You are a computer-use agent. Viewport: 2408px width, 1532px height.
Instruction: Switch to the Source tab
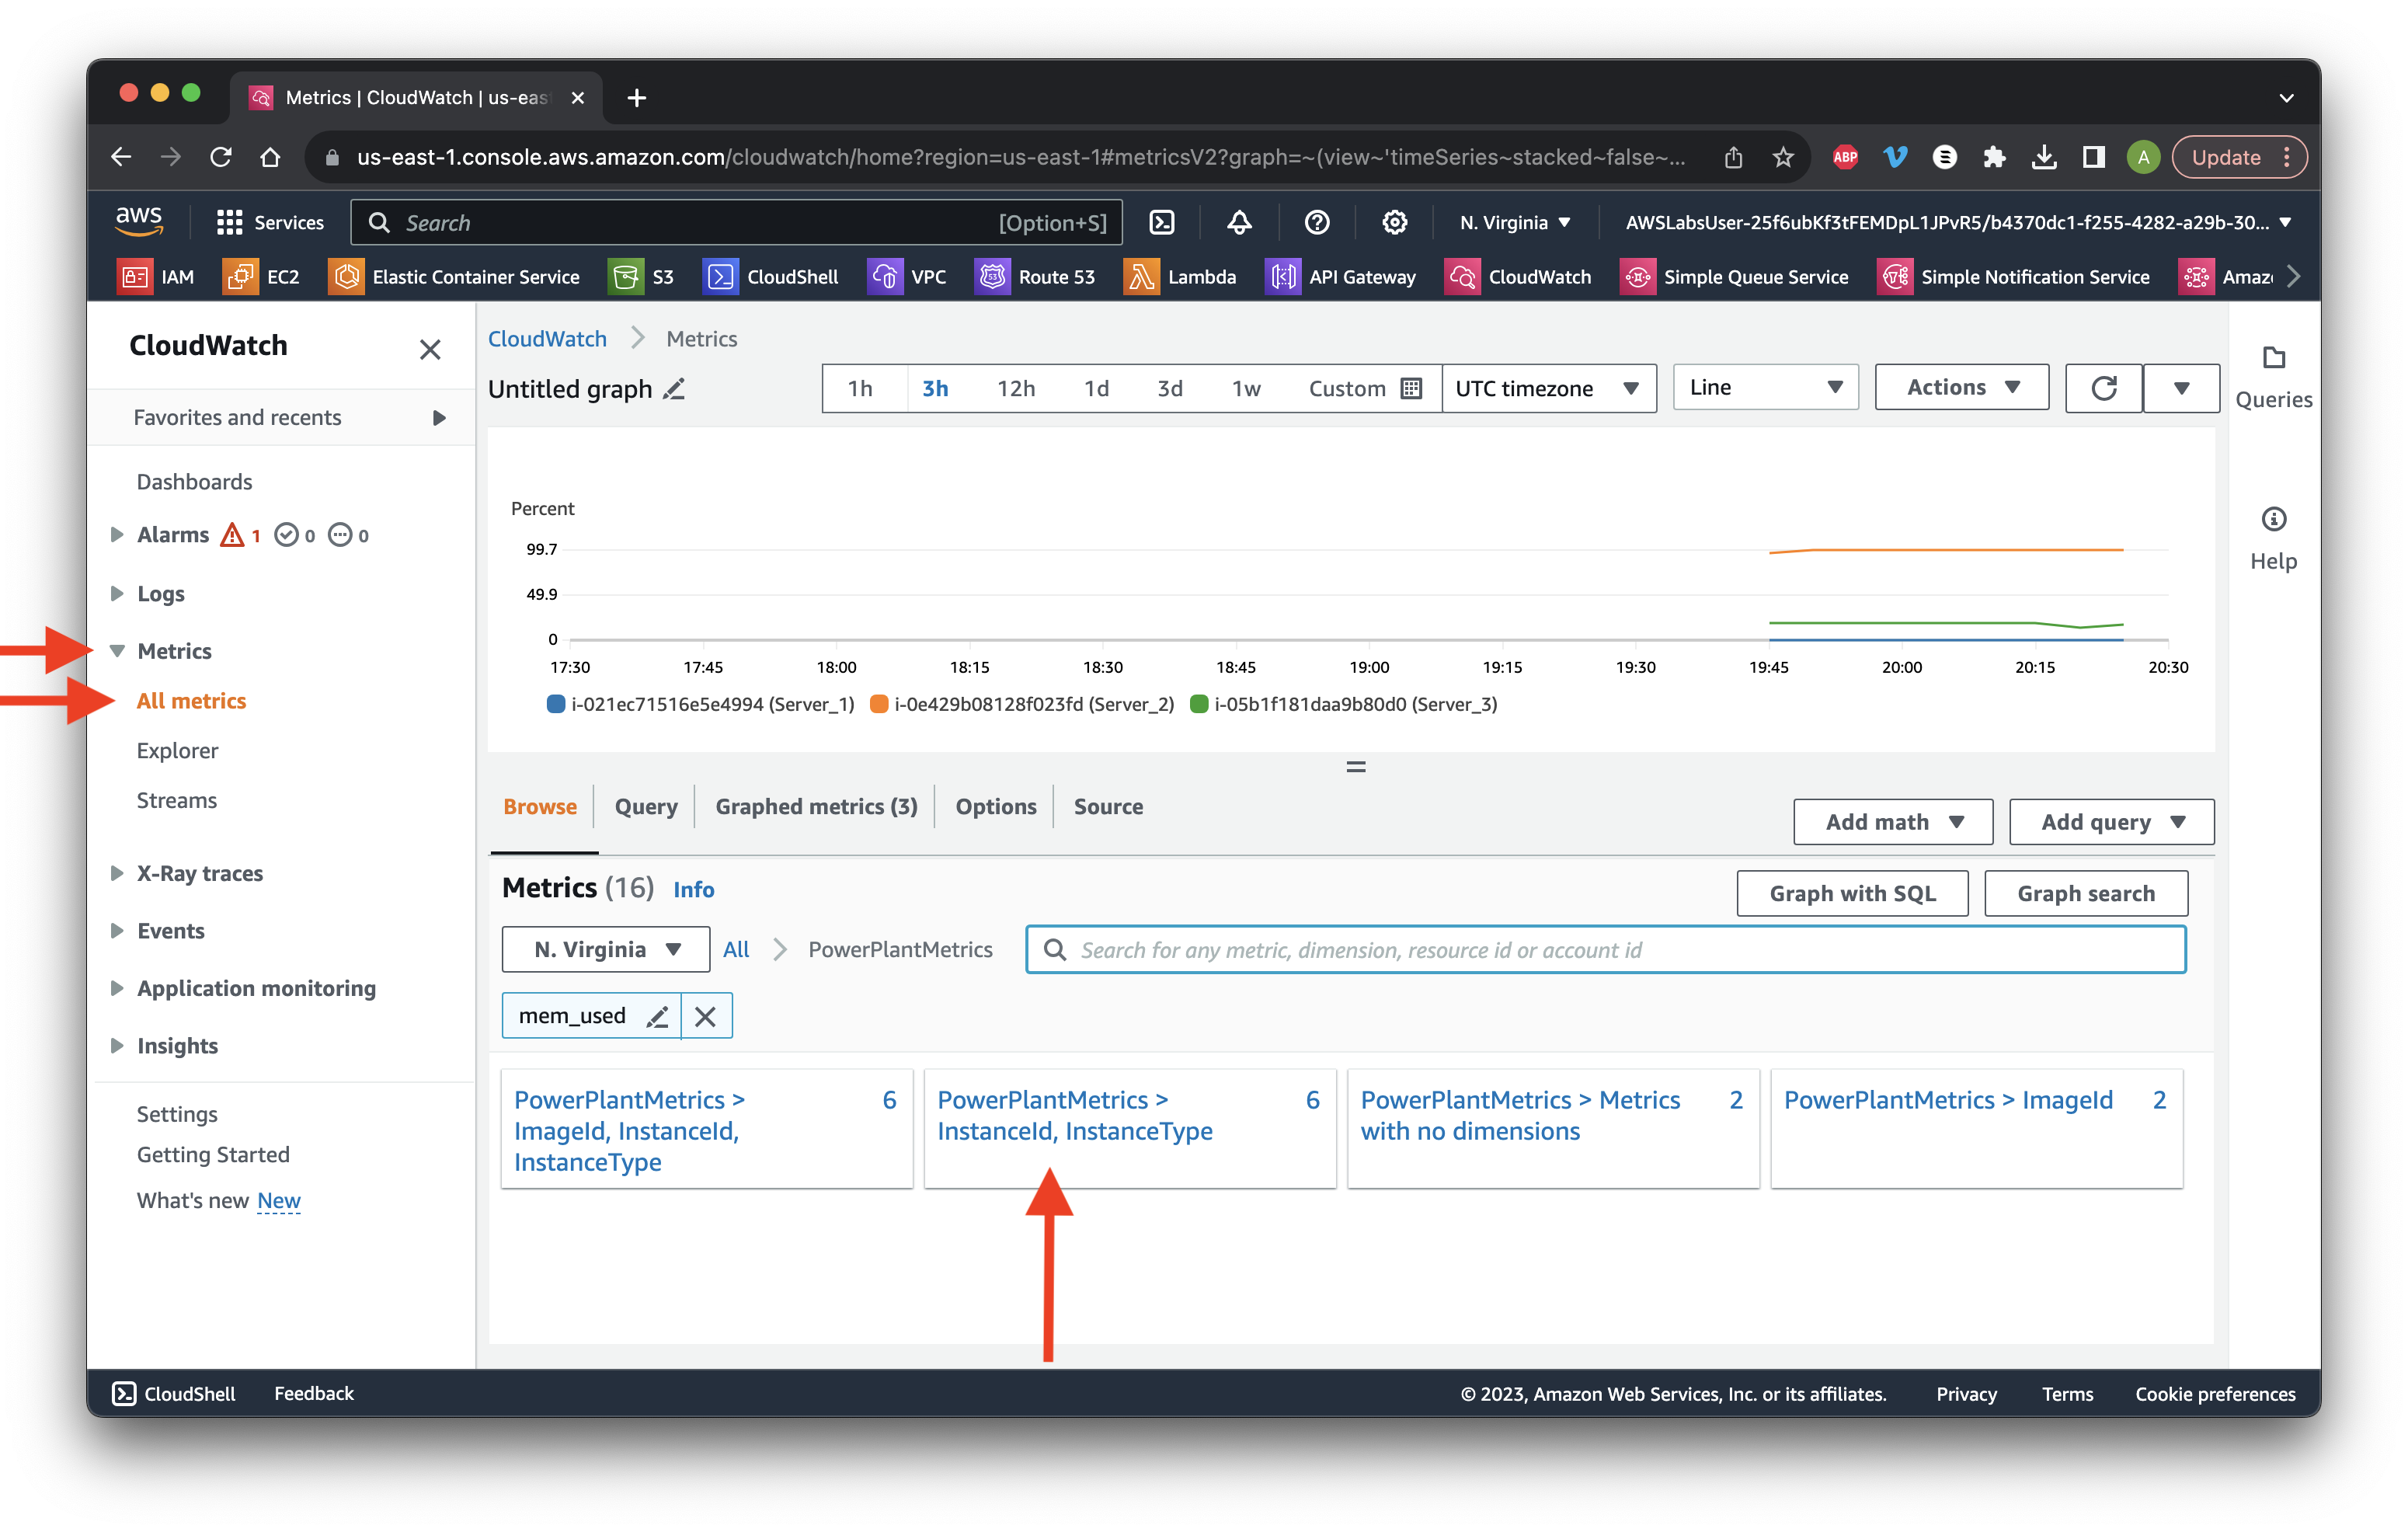tap(1108, 806)
